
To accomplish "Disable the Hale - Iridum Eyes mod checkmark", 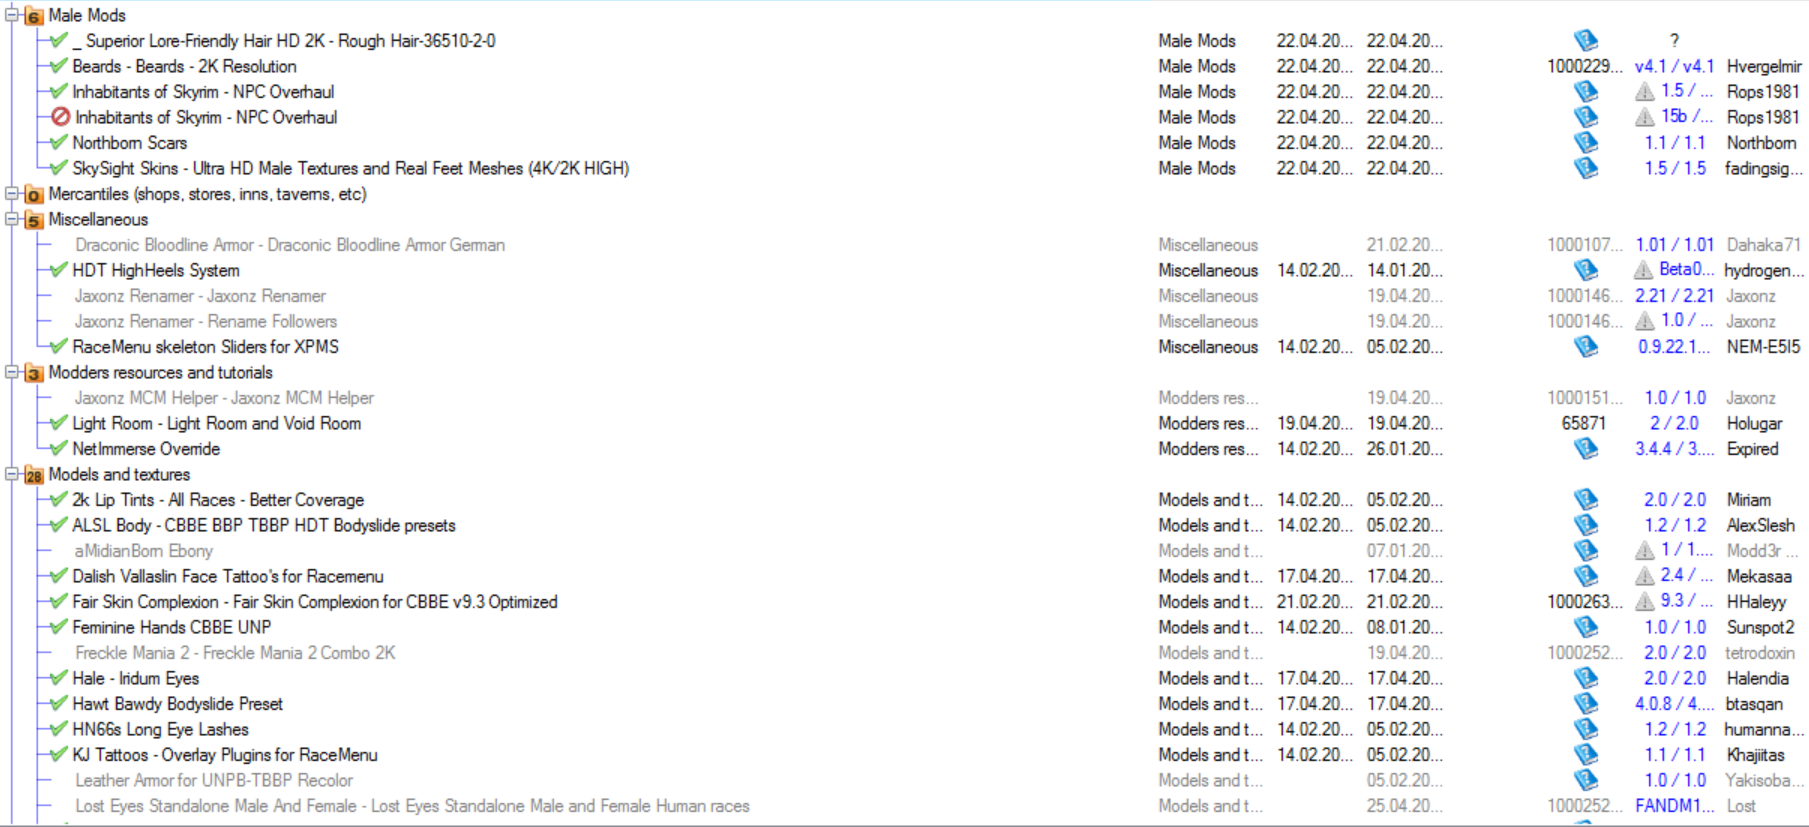I will (x=59, y=678).
